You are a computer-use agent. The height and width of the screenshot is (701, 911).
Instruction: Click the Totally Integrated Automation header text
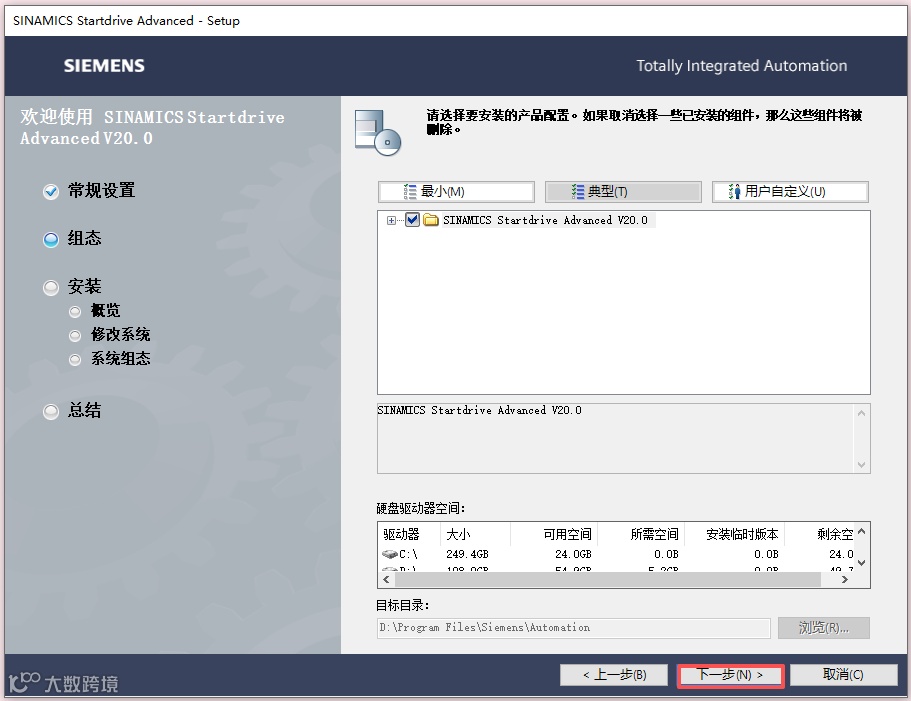coord(741,66)
